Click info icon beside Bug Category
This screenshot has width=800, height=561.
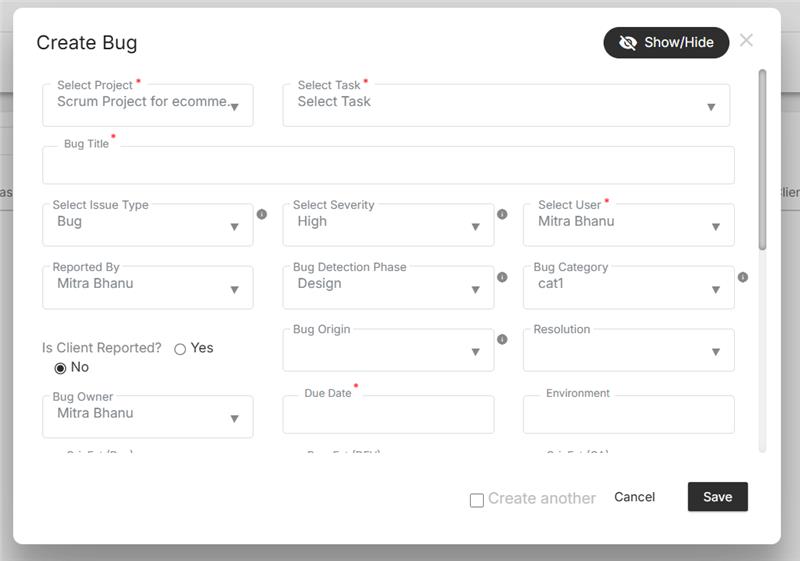click(x=743, y=277)
